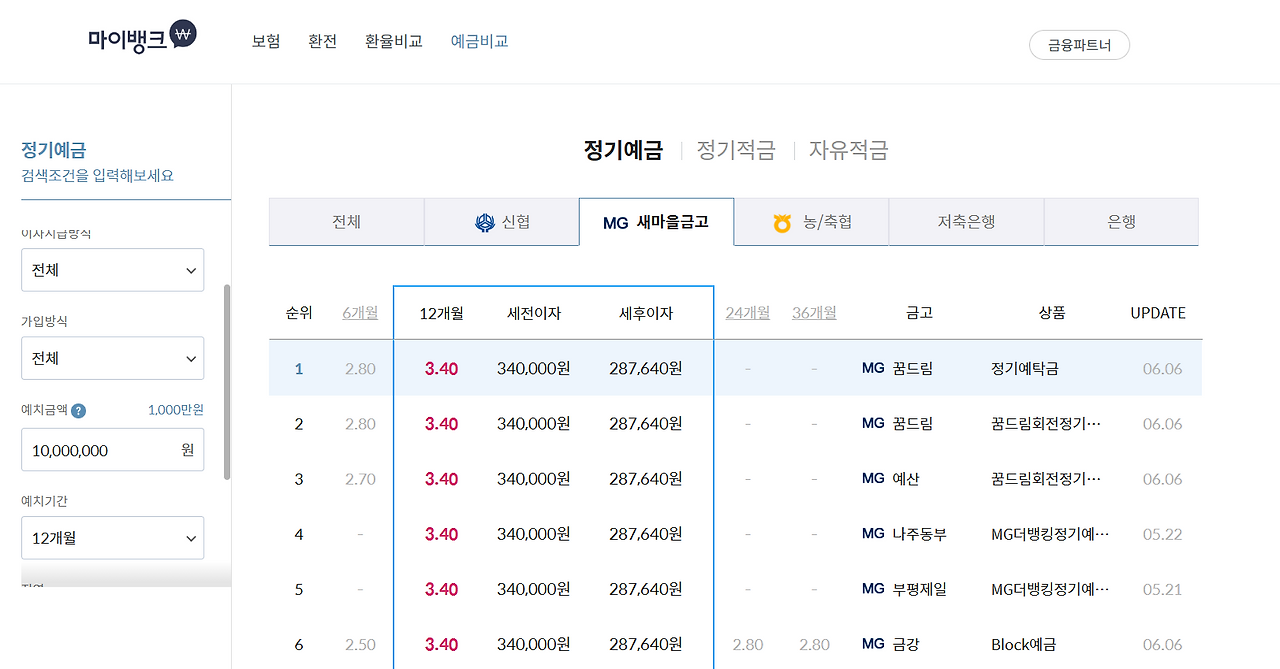The height and width of the screenshot is (669, 1280).
Task: Sort by the 36개월 column header
Action: [814, 313]
